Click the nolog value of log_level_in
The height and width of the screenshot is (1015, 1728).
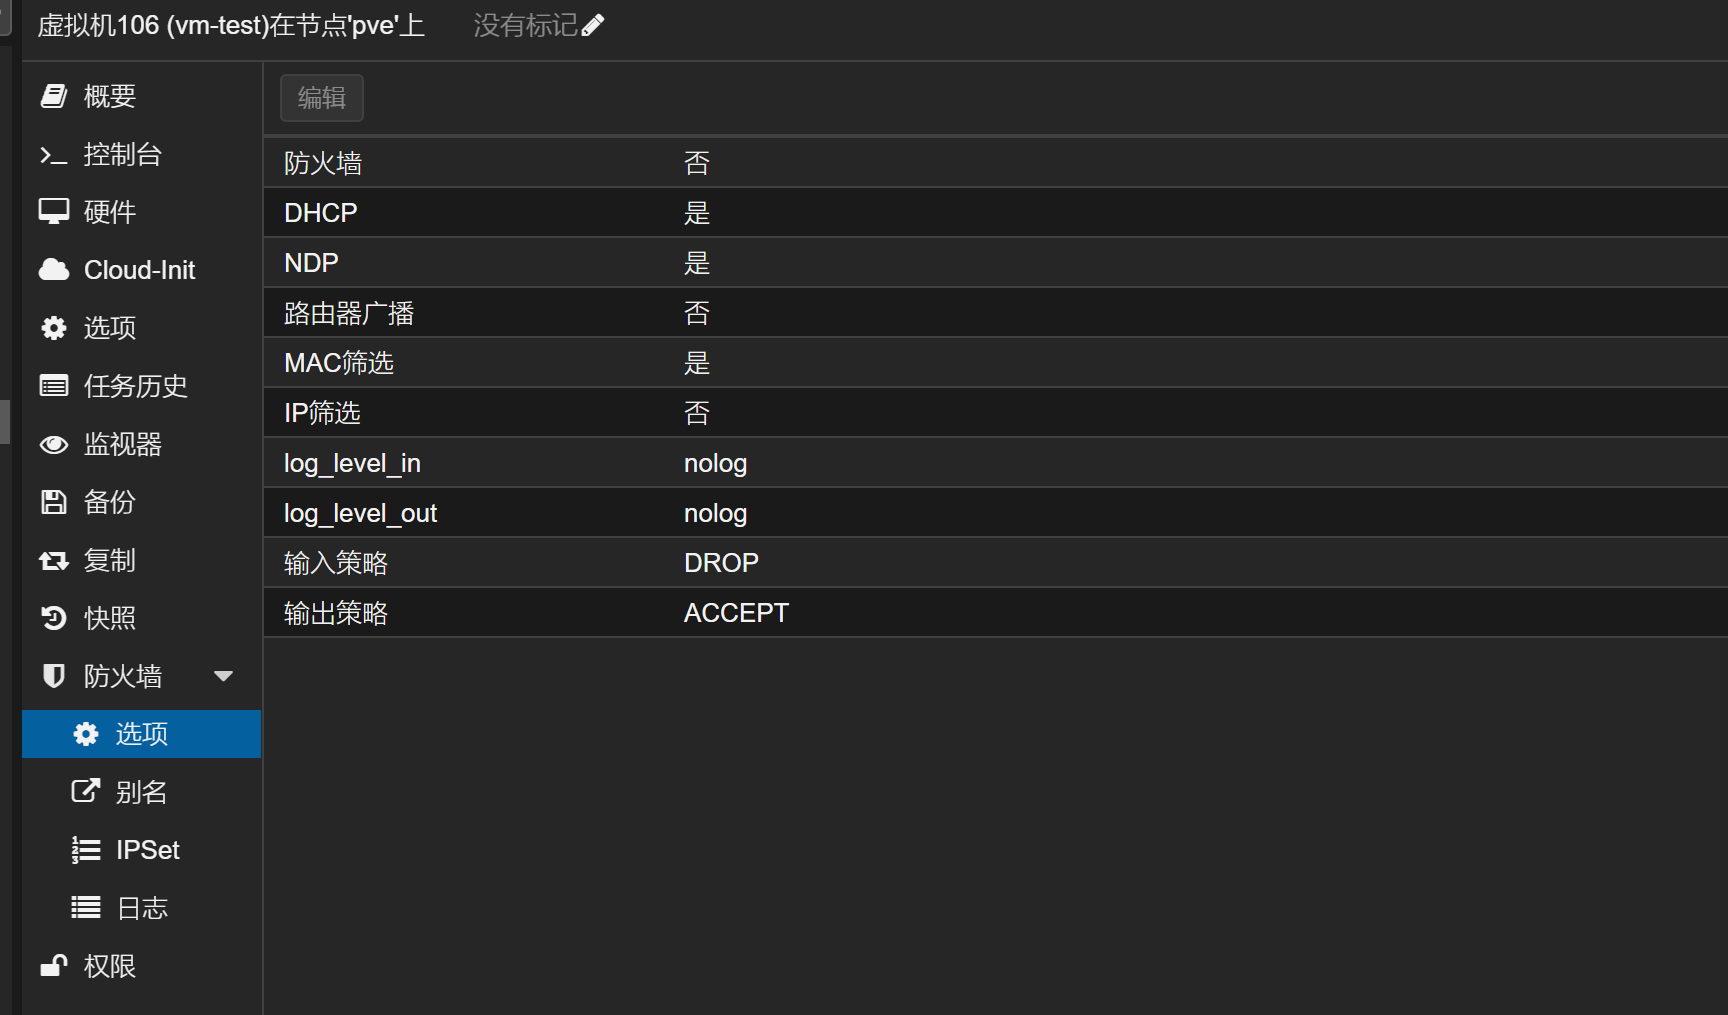[715, 464]
